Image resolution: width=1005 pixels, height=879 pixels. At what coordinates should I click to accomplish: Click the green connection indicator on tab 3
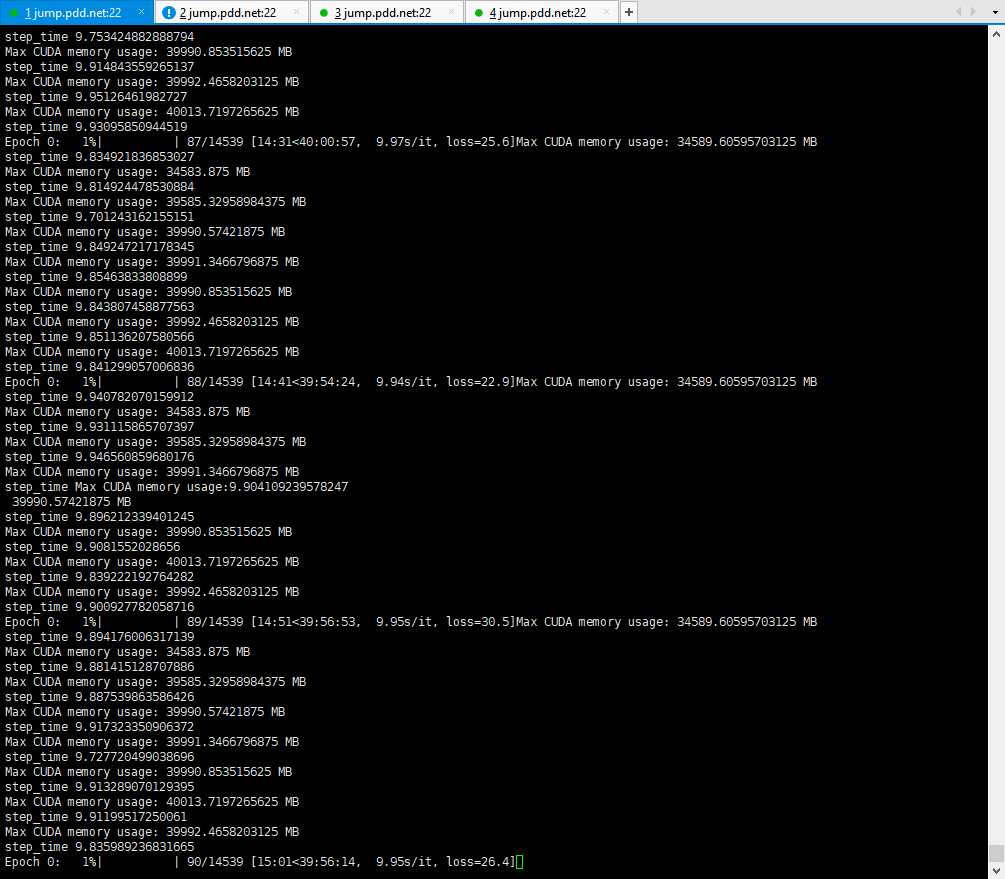pos(323,10)
